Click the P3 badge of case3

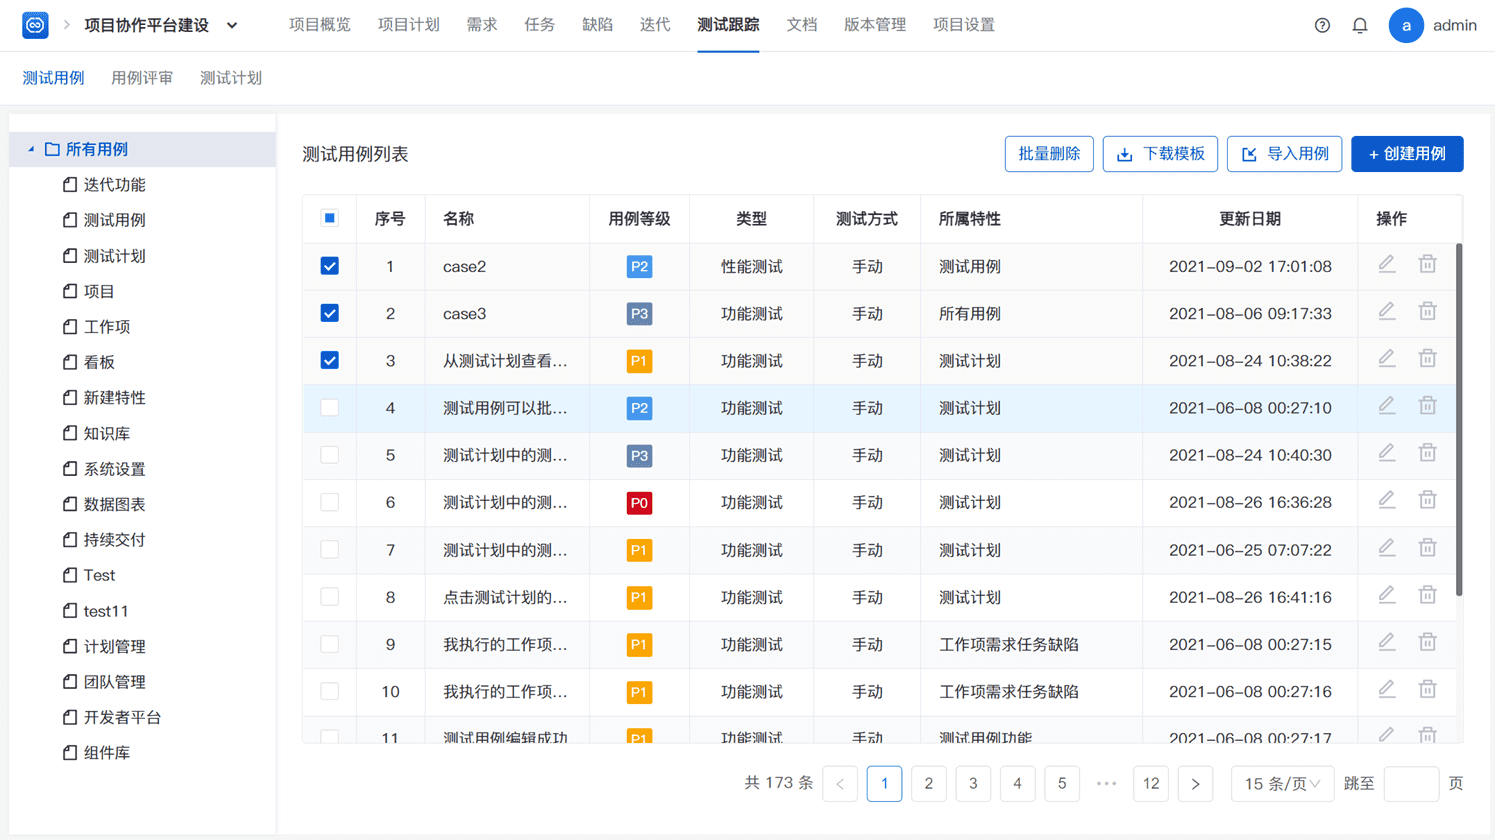pyautogui.click(x=639, y=314)
